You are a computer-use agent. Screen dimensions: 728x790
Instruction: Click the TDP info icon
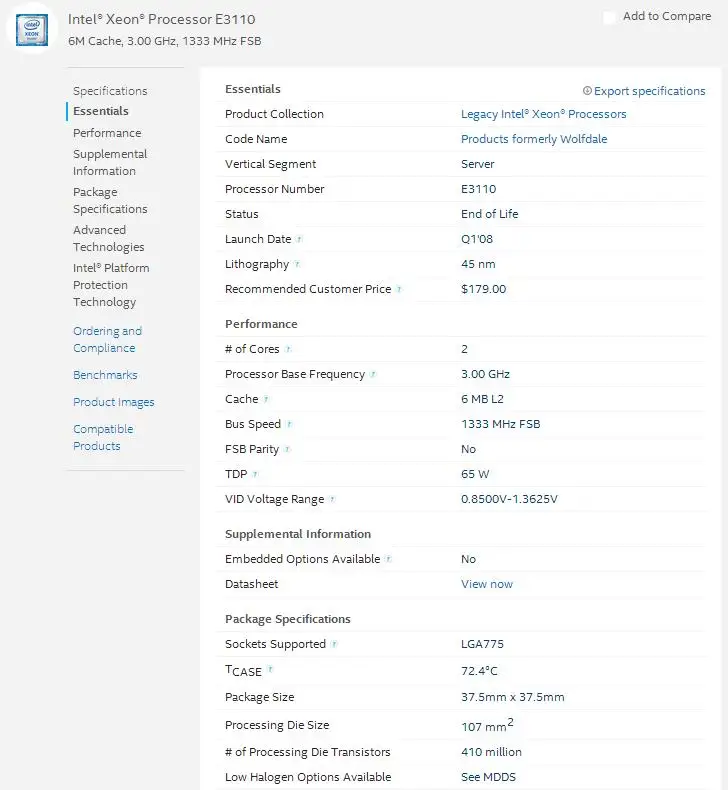[255, 474]
